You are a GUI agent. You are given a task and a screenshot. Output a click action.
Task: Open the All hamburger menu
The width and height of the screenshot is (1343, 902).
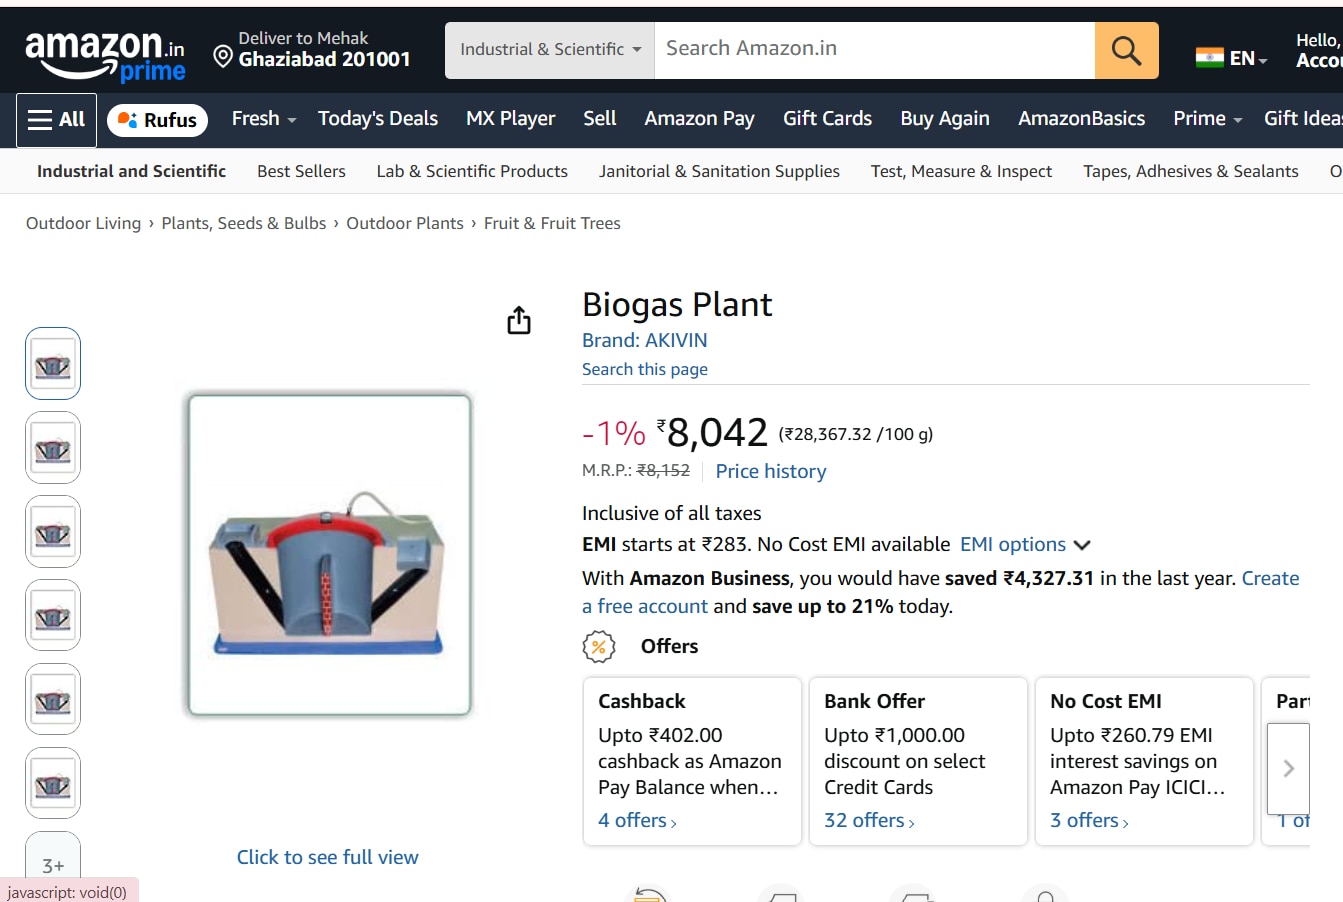tap(57, 120)
